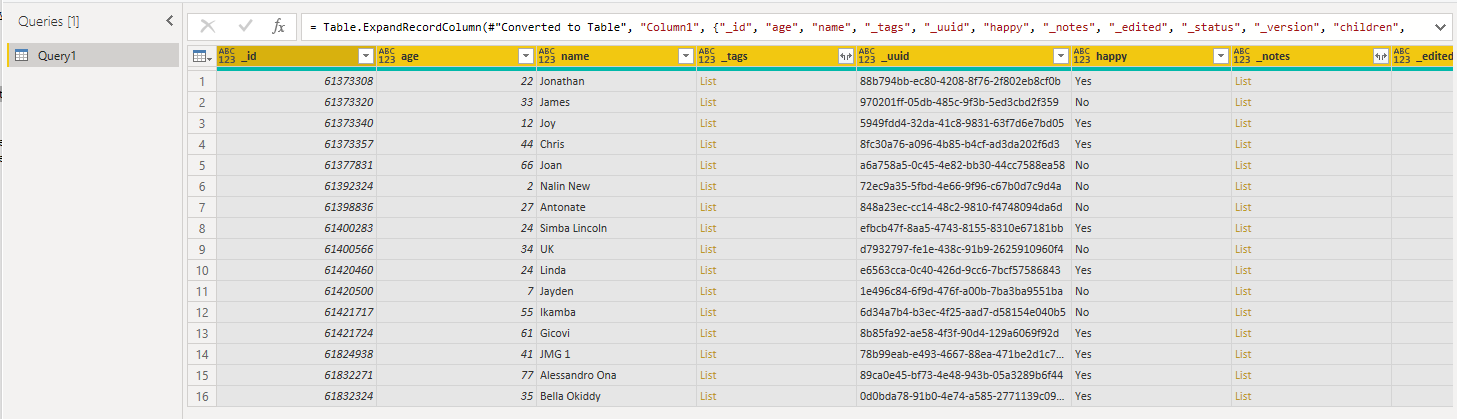Image resolution: width=1457 pixels, height=419 pixels.
Task: Click the name cell 'Jonathan'
Action: pos(616,81)
